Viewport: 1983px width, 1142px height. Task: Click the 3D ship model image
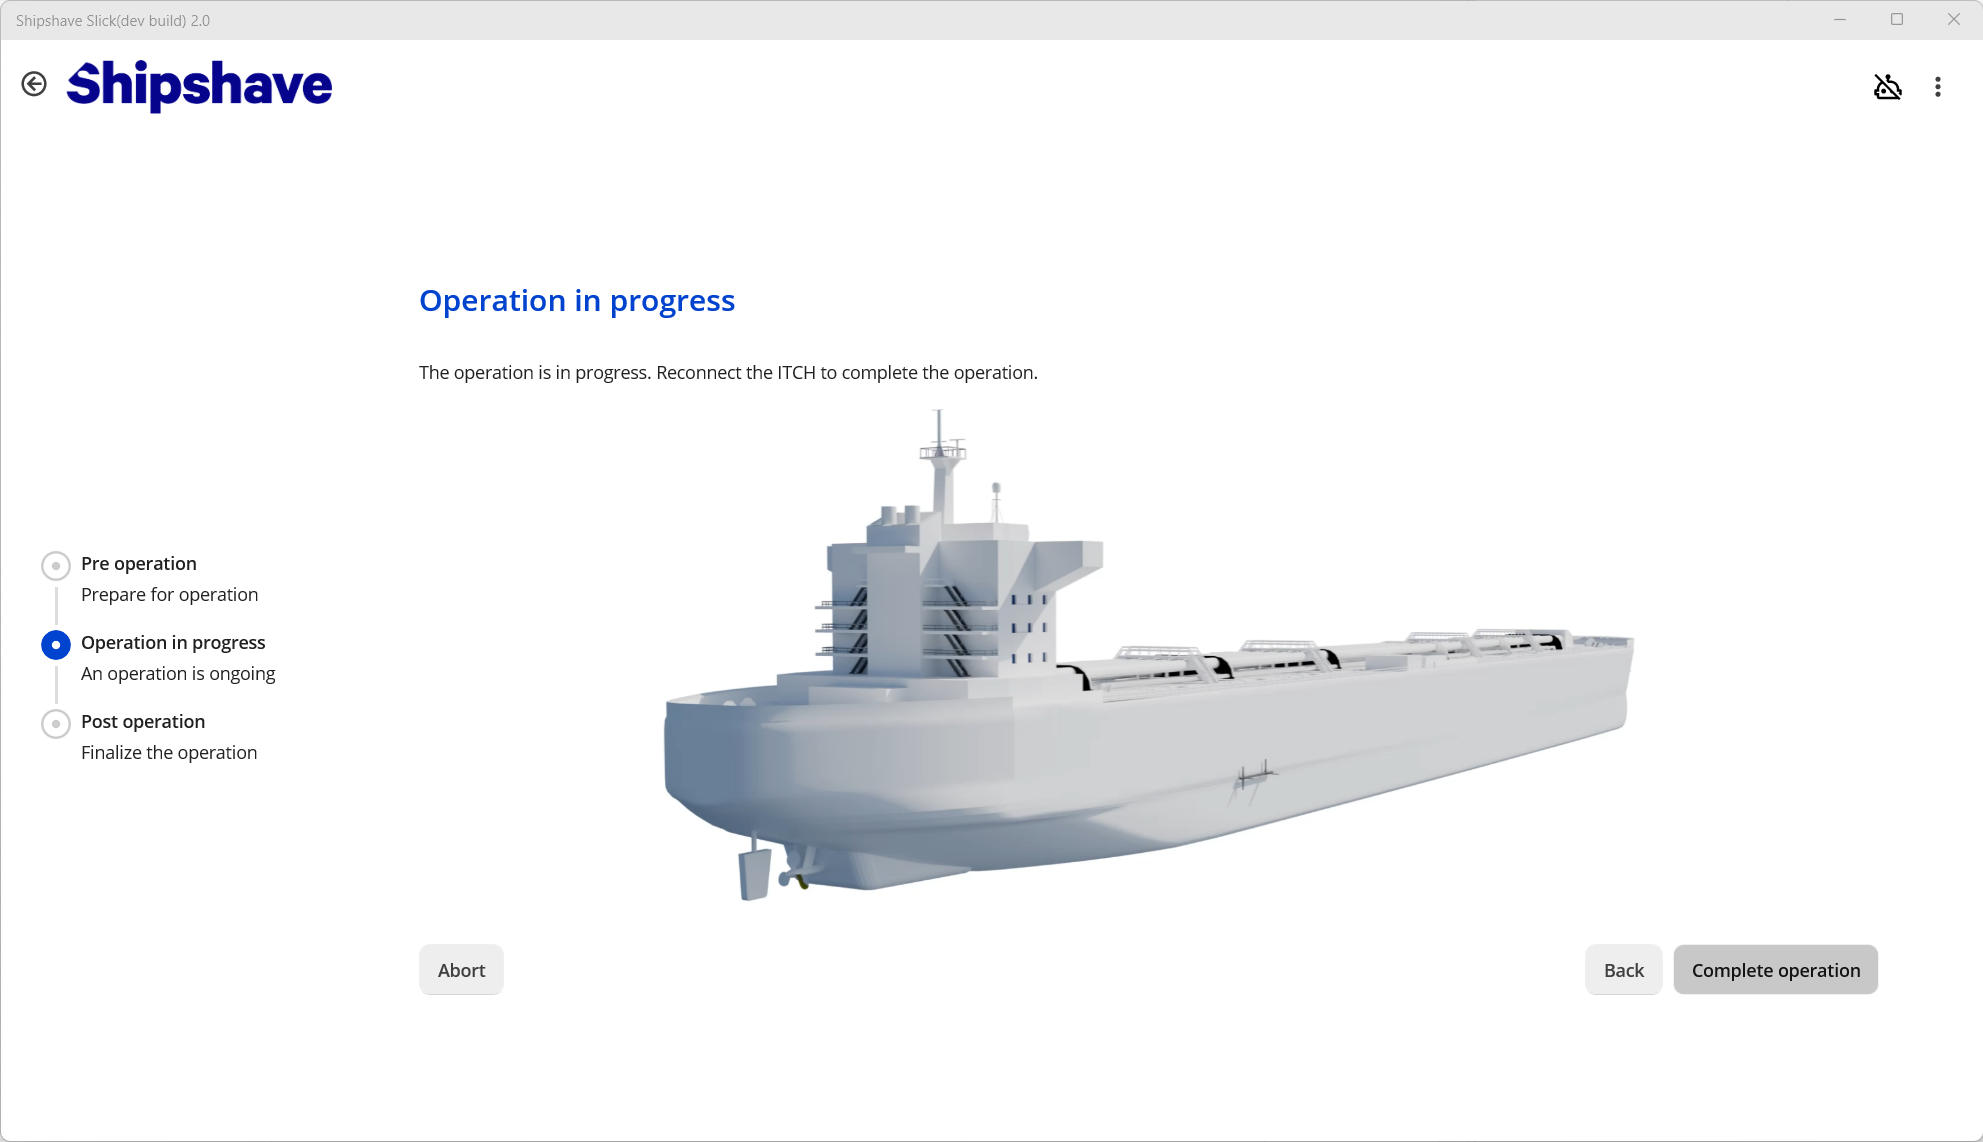click(1148, 700)
